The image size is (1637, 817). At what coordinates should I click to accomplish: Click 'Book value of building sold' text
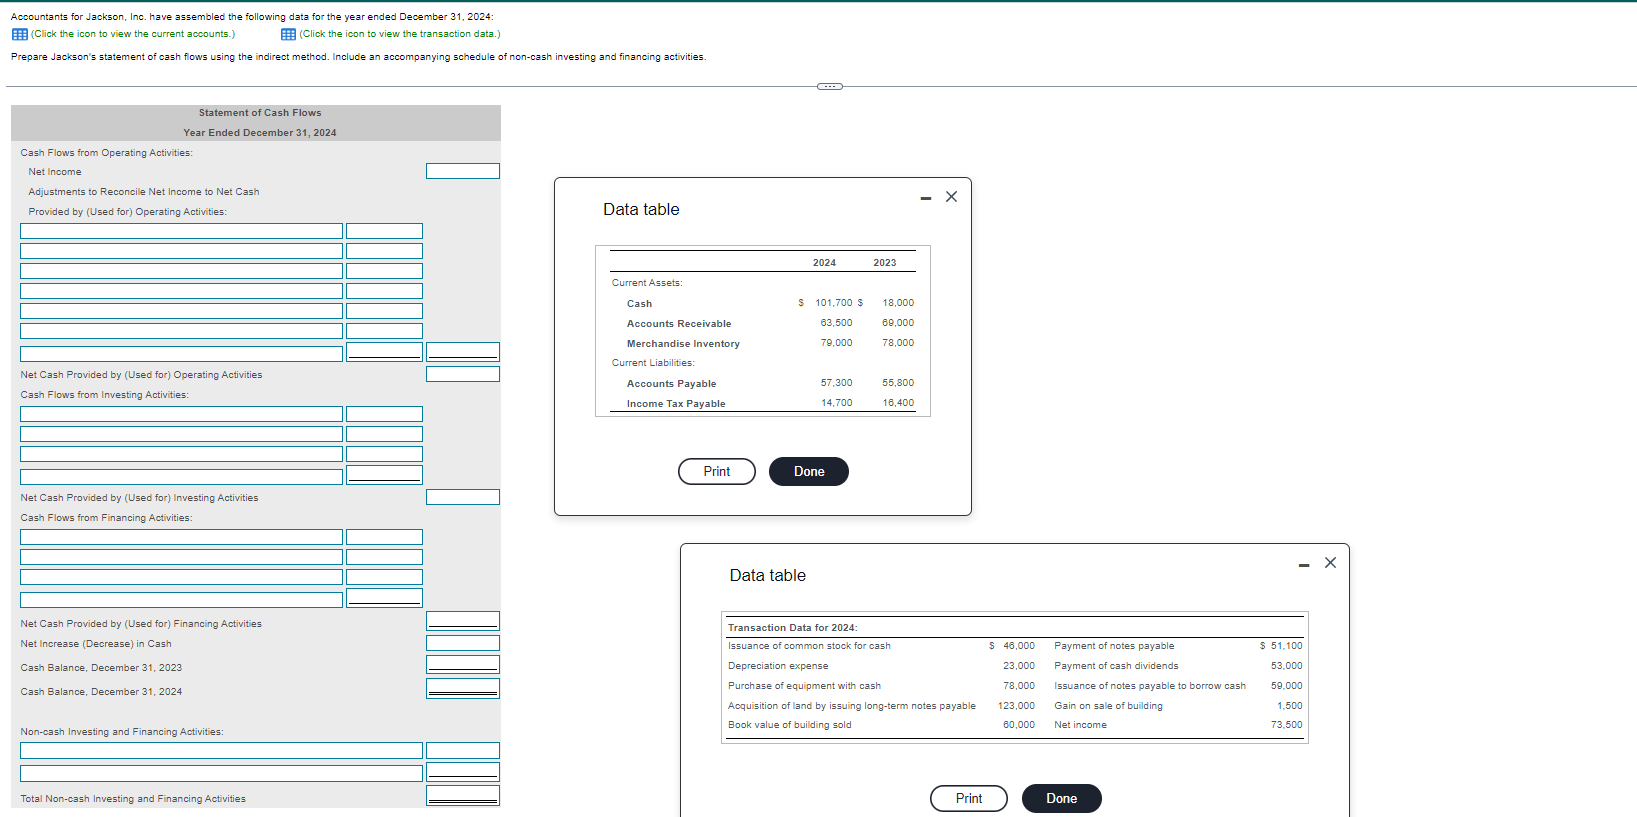(790, 725)
